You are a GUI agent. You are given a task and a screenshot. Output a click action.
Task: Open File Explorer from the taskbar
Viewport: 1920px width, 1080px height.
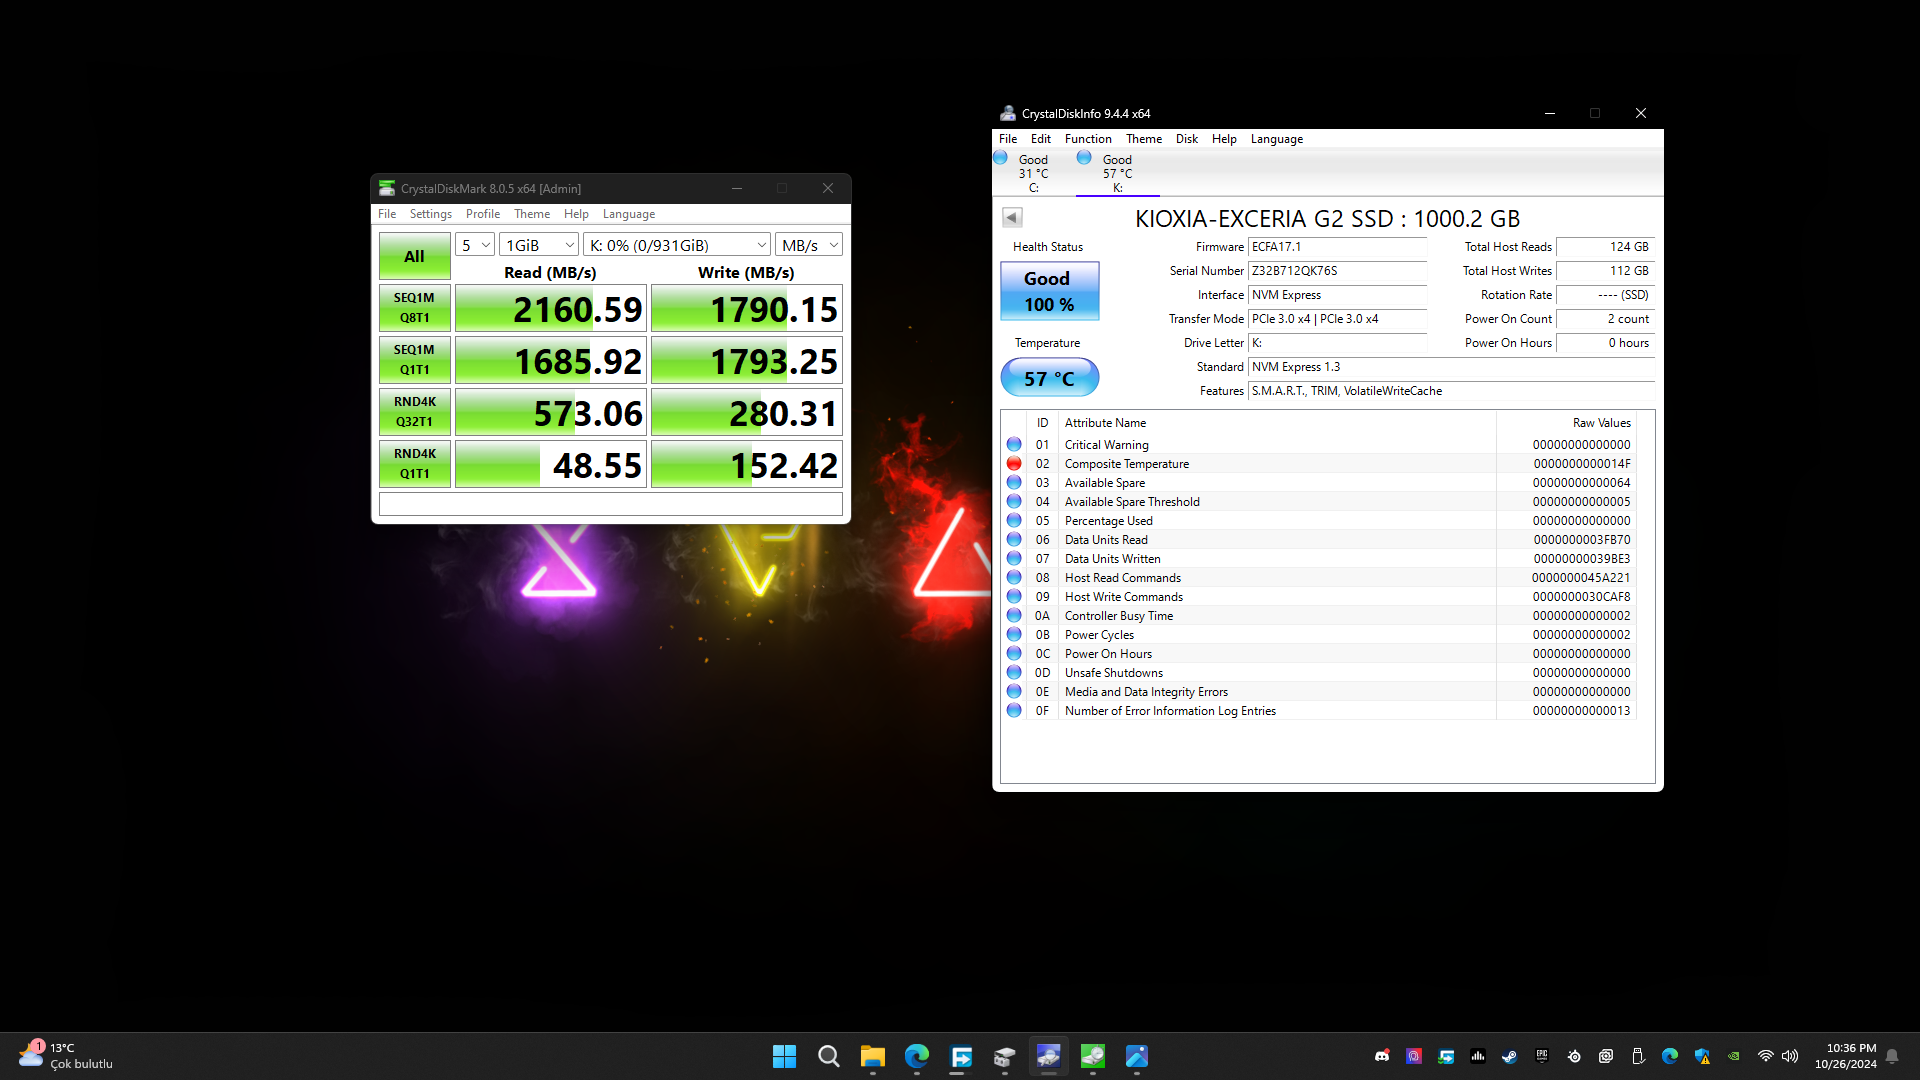(872, 1056)
